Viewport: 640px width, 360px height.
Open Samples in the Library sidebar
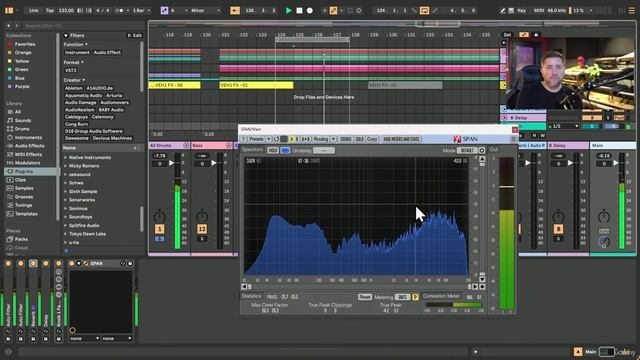(24, 189)
